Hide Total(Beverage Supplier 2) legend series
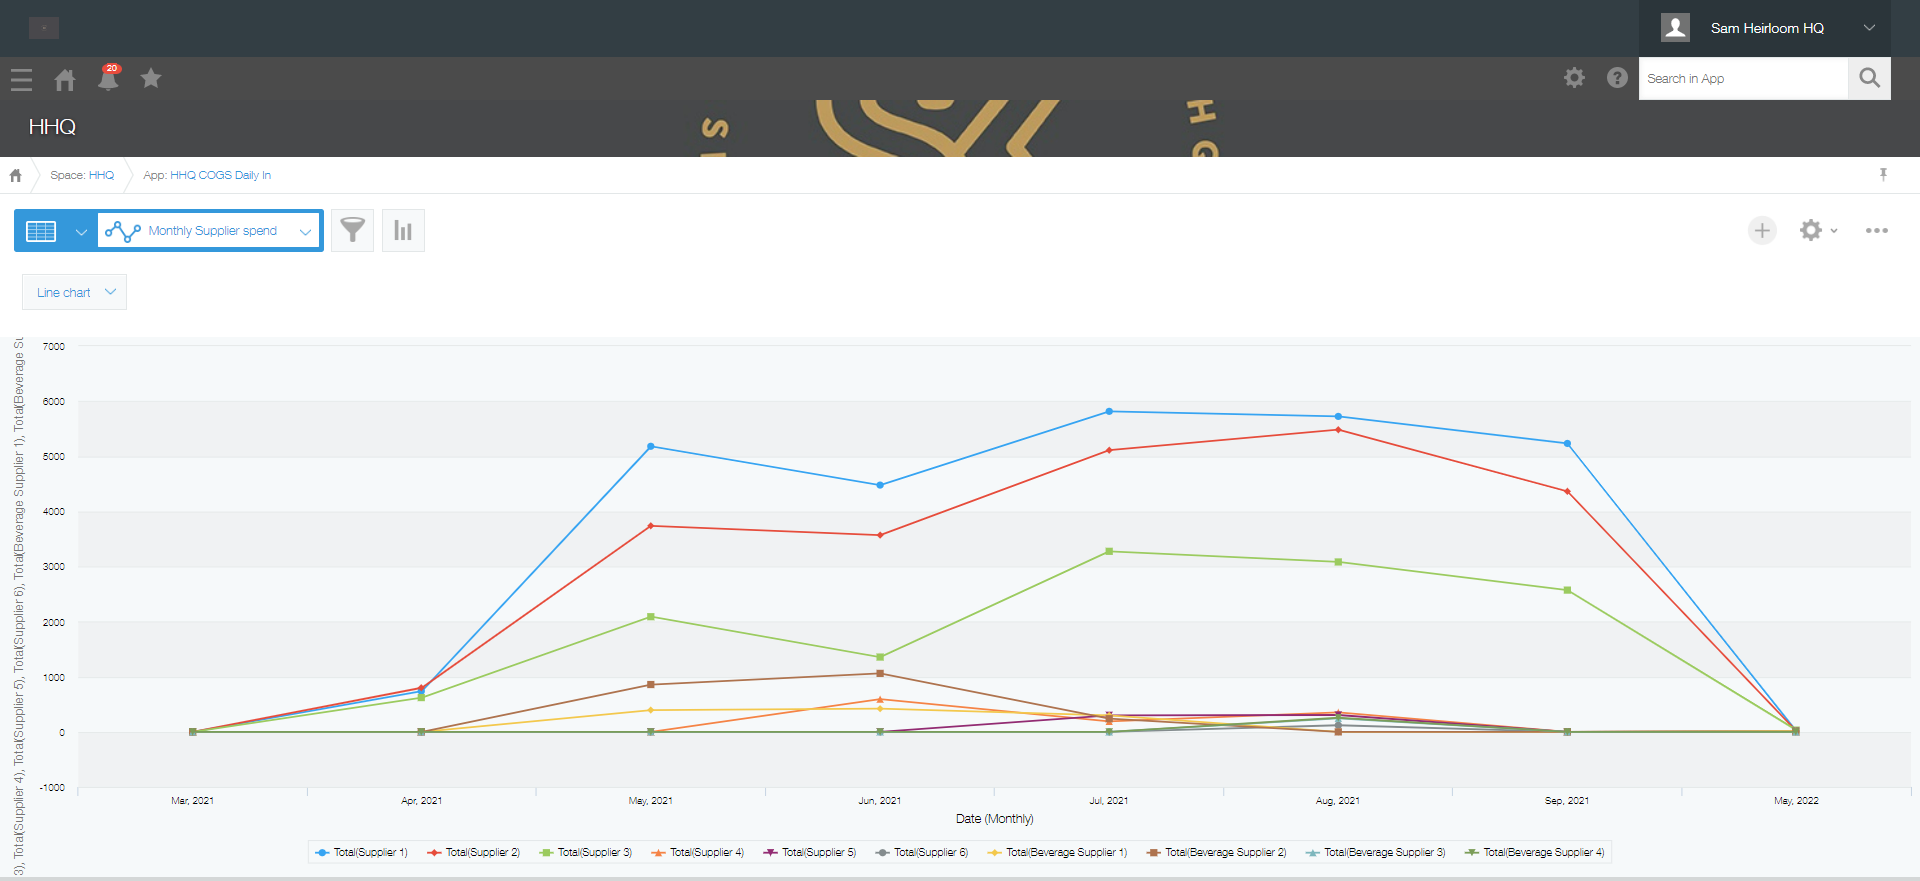This screenshot has height=881, width=1920. (x=1217, y=853)
